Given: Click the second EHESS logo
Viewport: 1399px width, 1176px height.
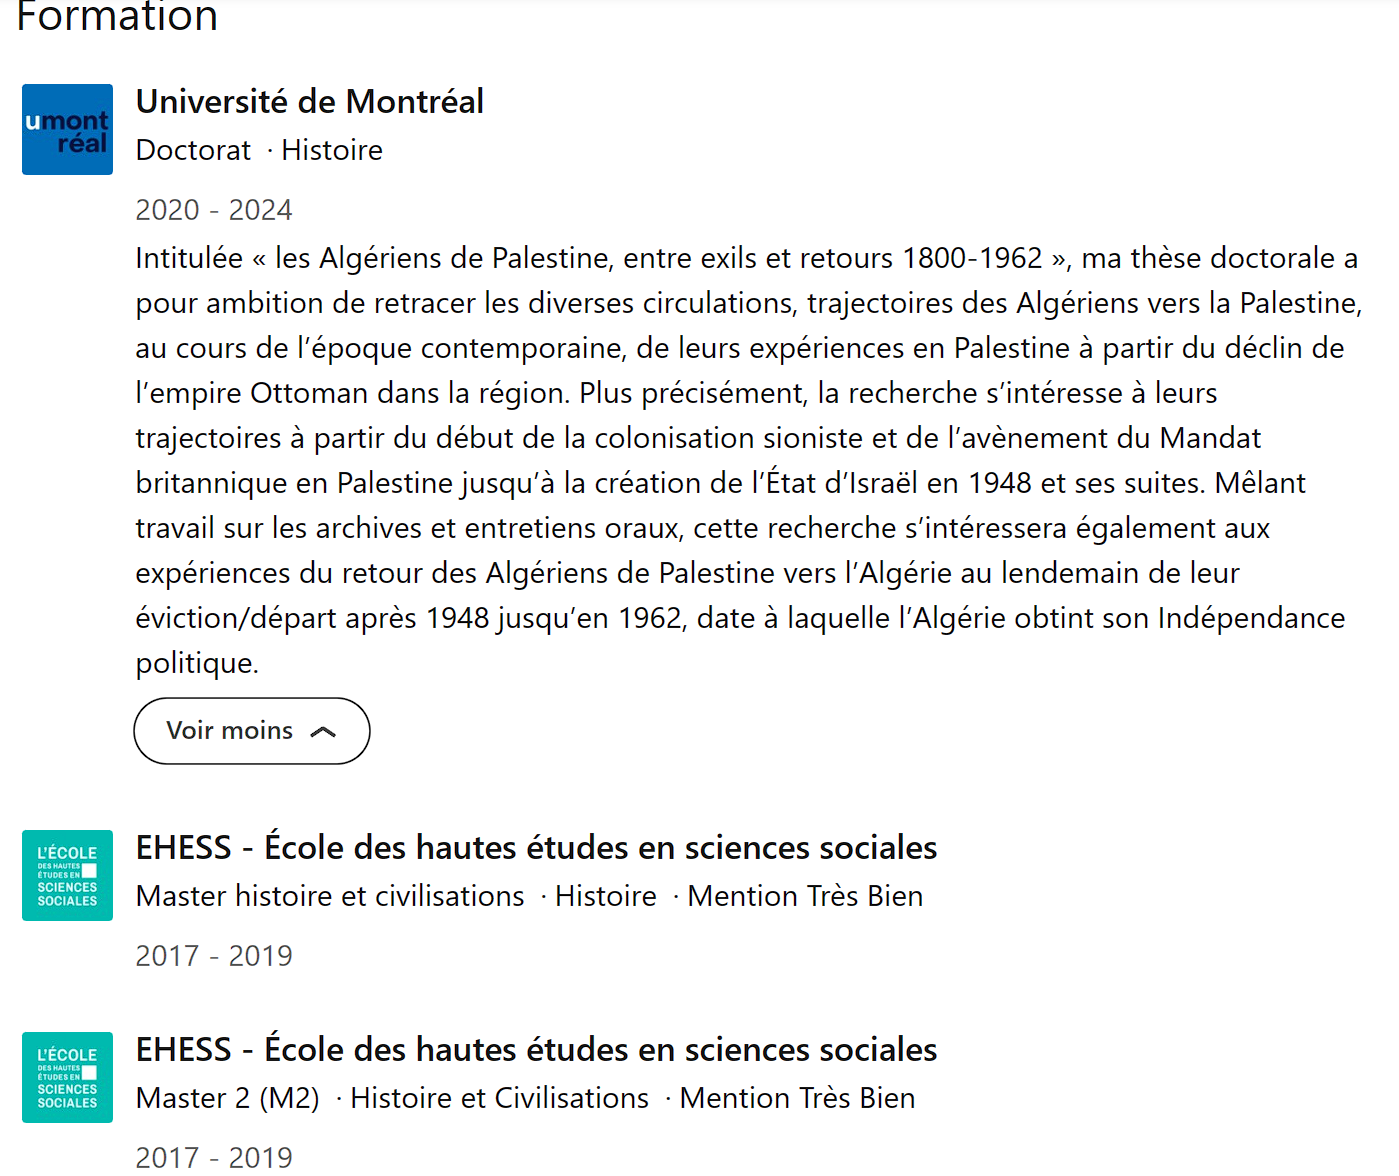Looking at the screenshot, I should coord(67,1077).
